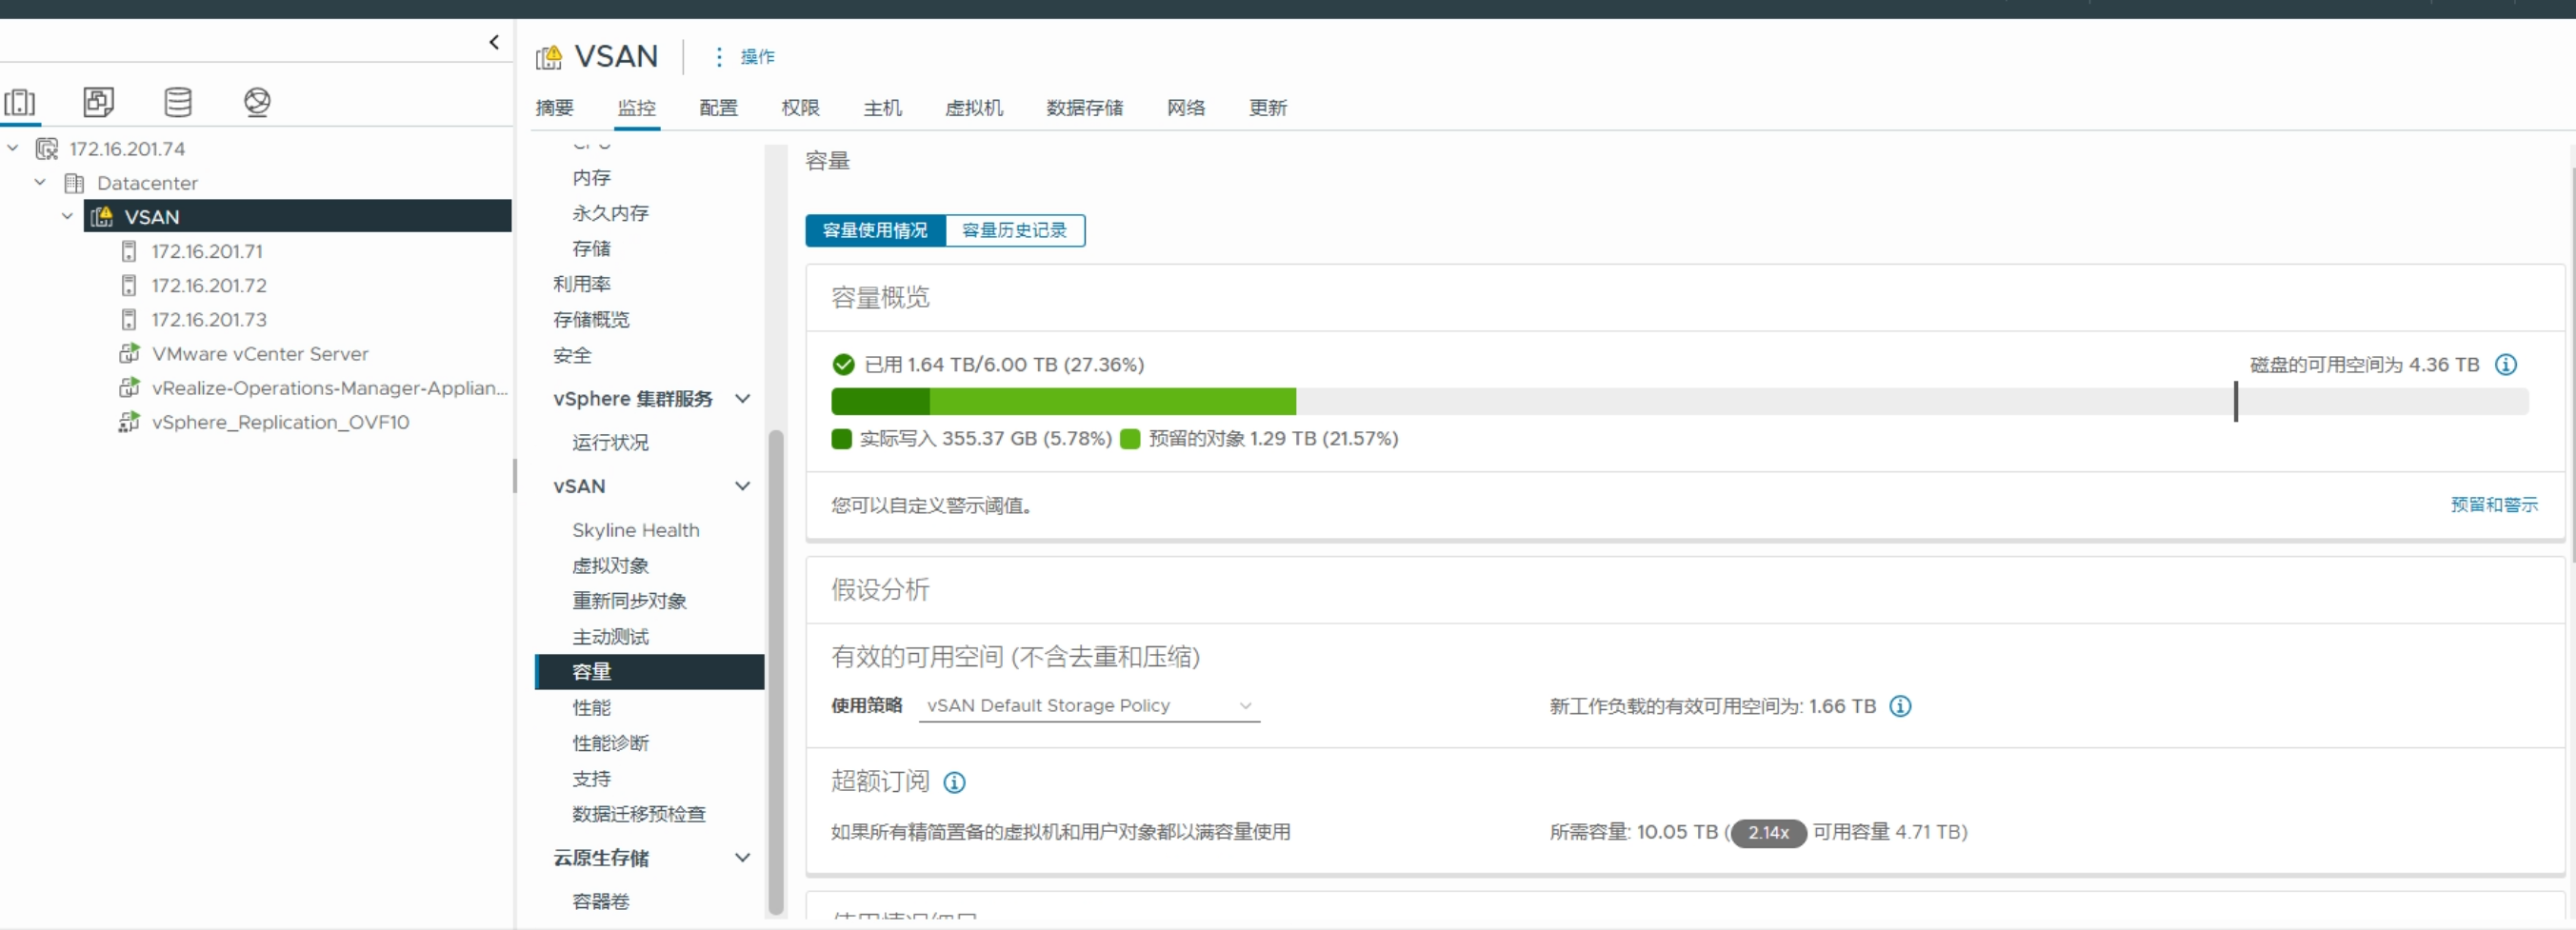Click the dark green 实际写入 legend swatch

(x=841, y=439)
